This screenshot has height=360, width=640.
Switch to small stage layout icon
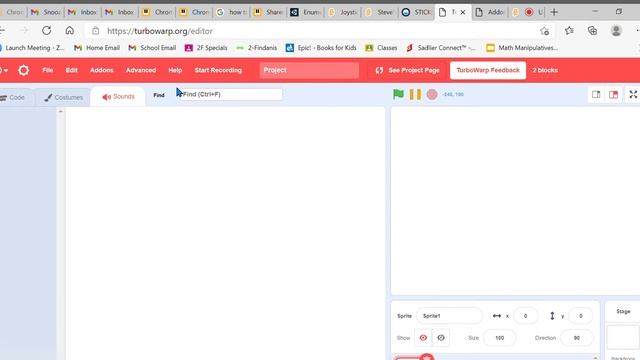click(x=596, y=95)
